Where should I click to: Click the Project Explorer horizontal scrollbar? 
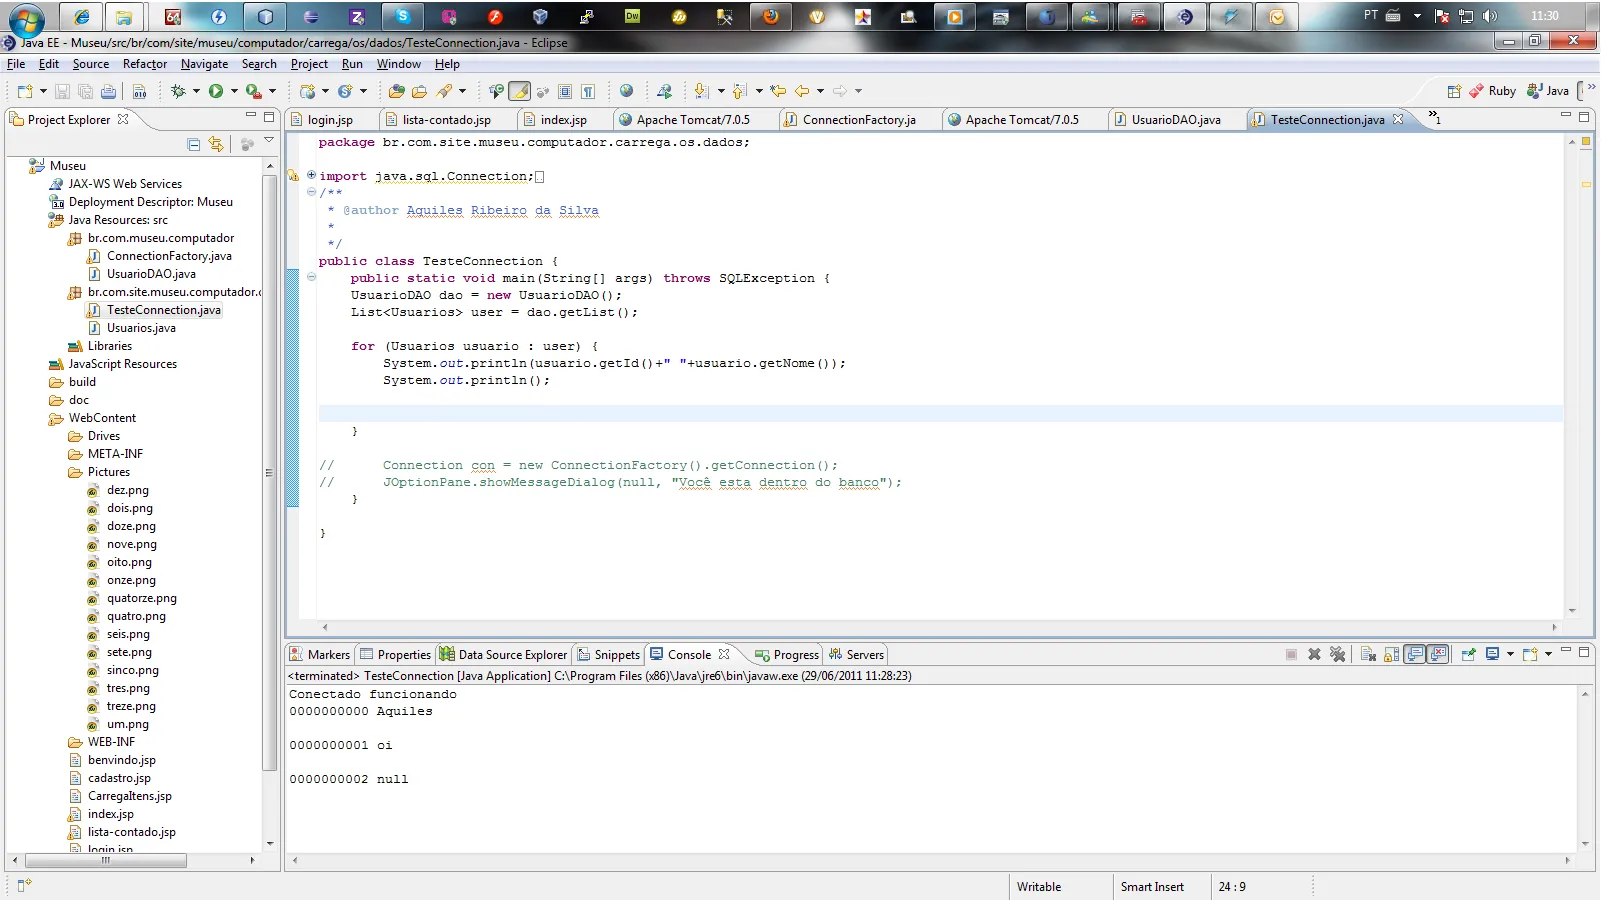105,860
